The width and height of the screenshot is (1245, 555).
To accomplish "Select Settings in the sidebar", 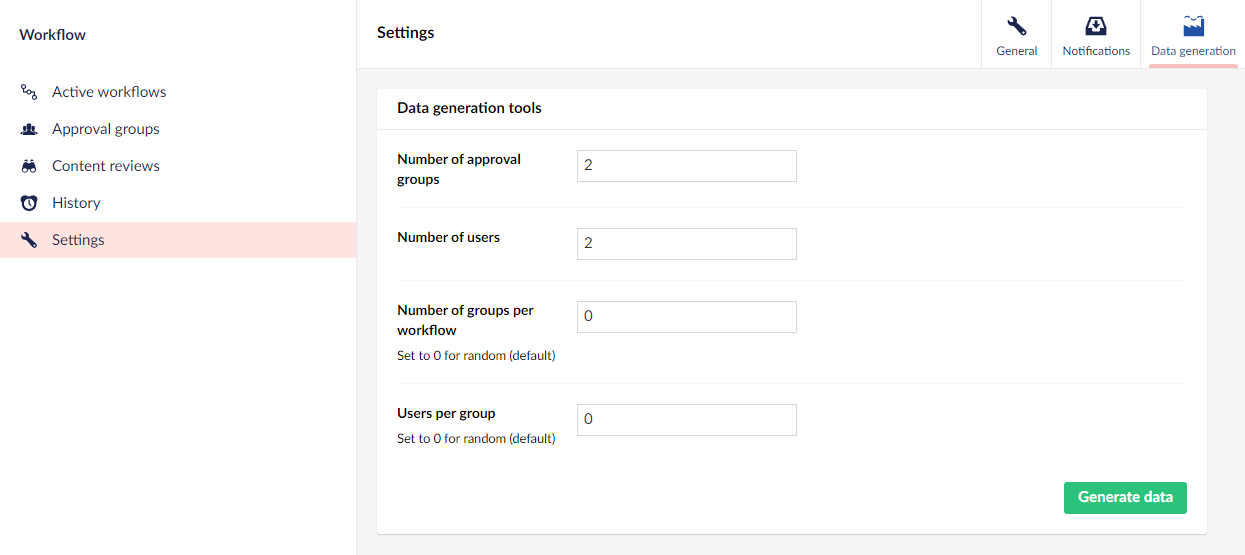I will click(178, 240).
